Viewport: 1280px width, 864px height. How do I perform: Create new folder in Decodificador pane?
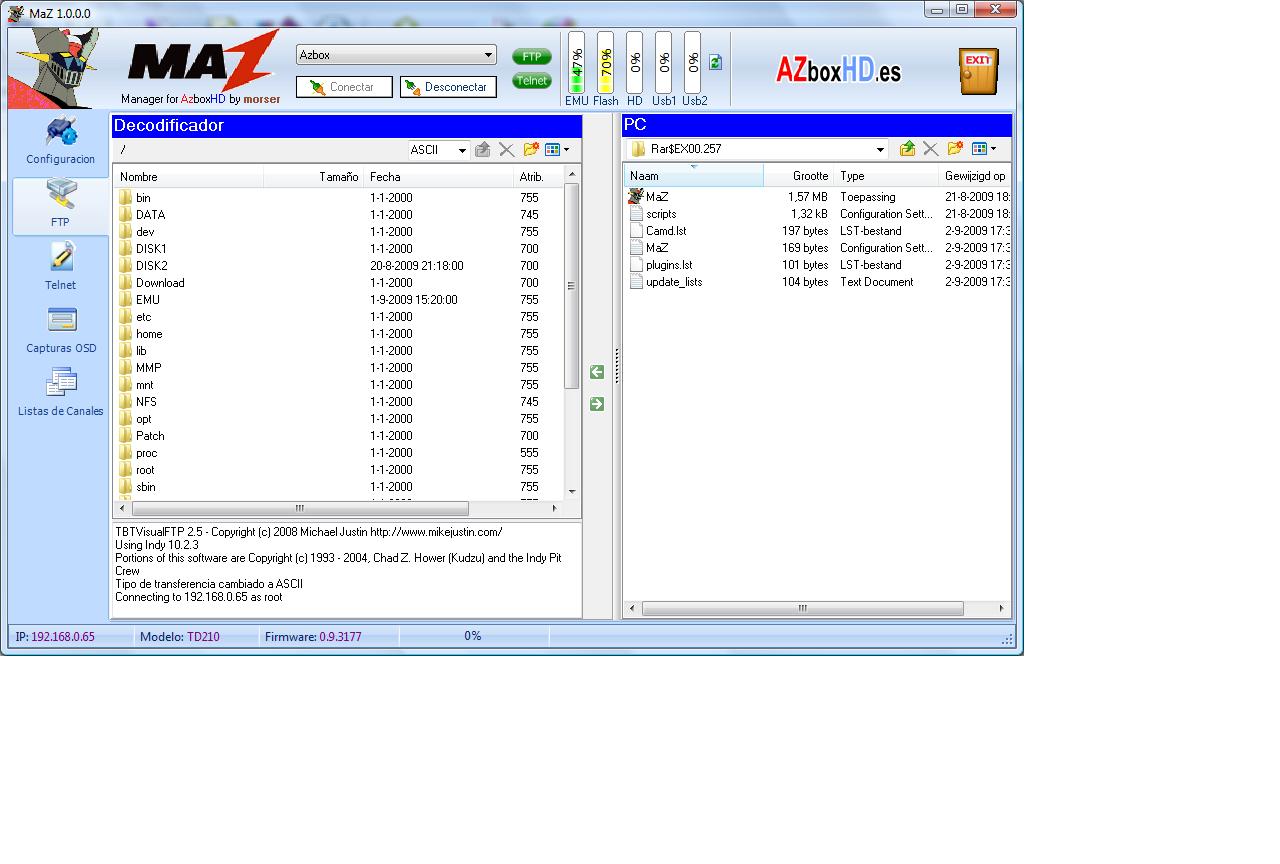(531, 150)
